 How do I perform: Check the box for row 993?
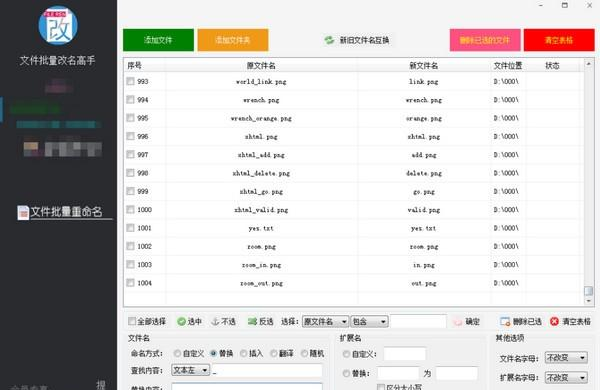[130, 81]
